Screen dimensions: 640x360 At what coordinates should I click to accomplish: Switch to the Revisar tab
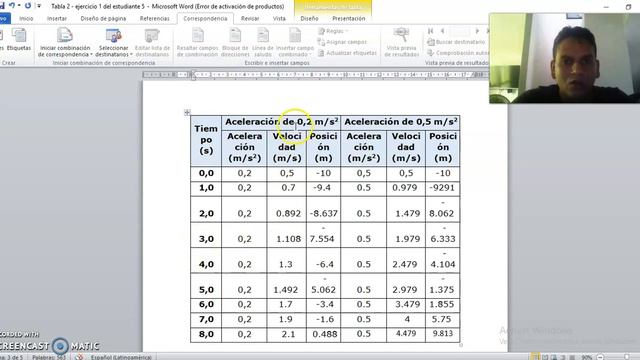[x=250, y=18]
